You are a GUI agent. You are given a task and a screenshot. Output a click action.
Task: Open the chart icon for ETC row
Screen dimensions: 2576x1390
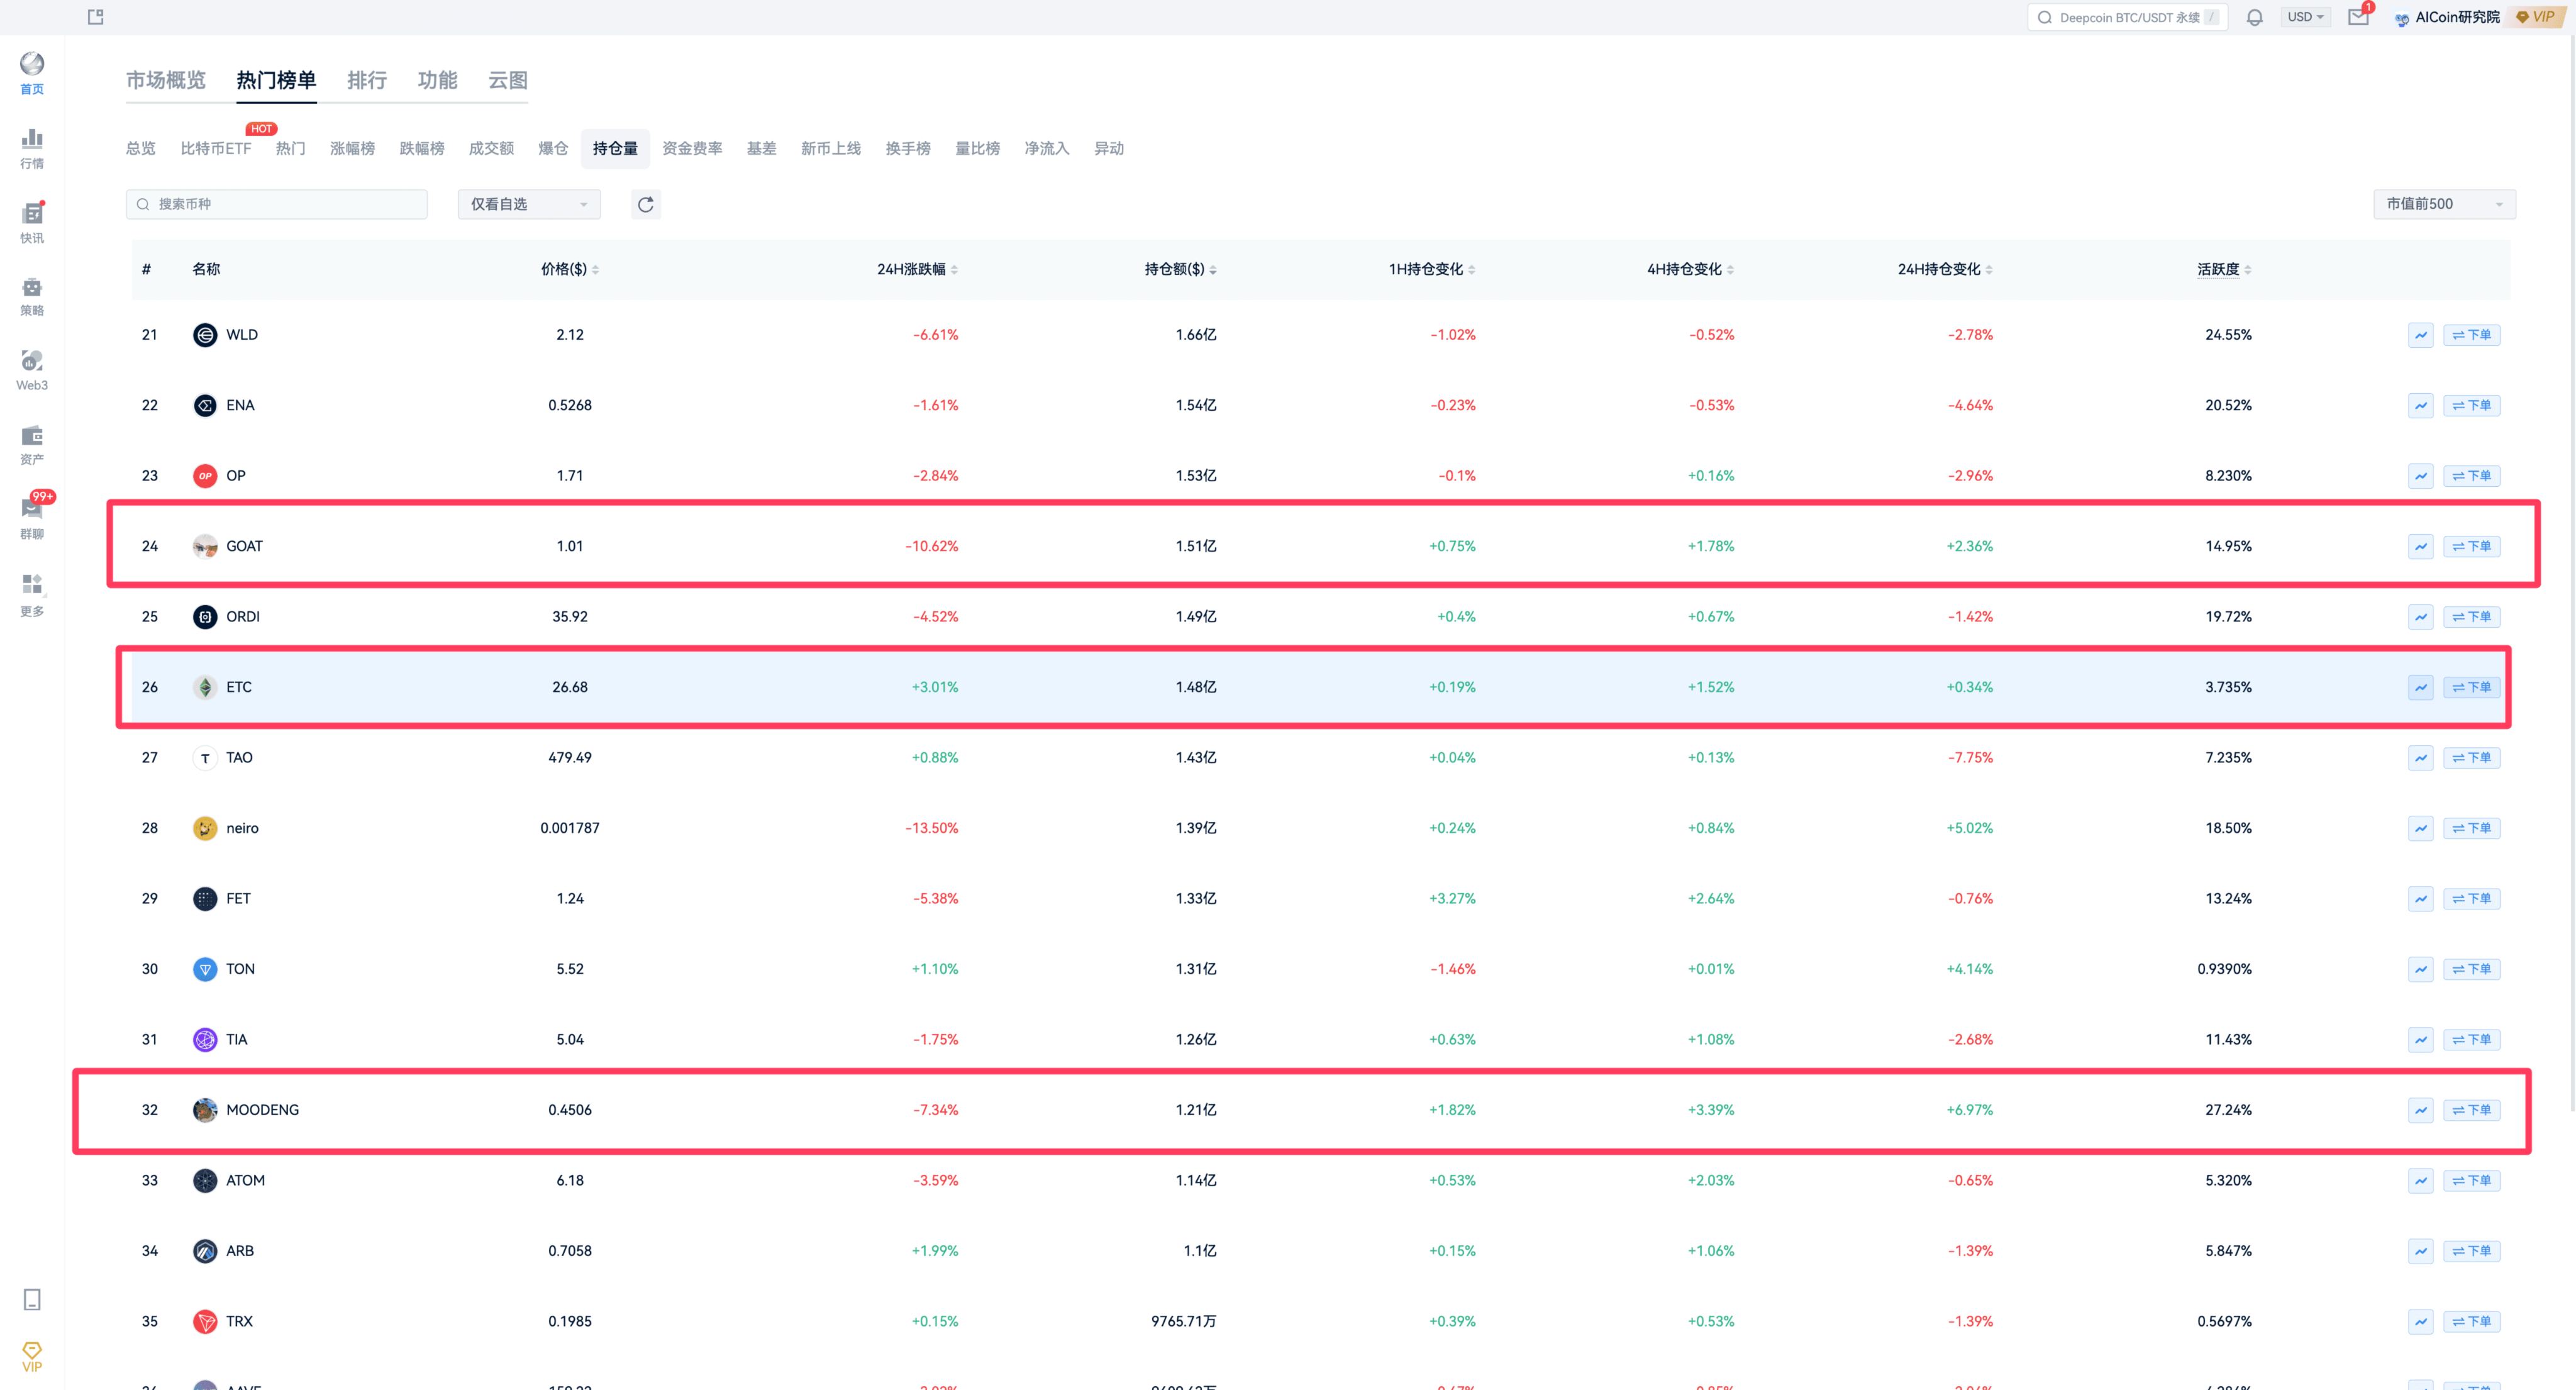point(2420,687)
